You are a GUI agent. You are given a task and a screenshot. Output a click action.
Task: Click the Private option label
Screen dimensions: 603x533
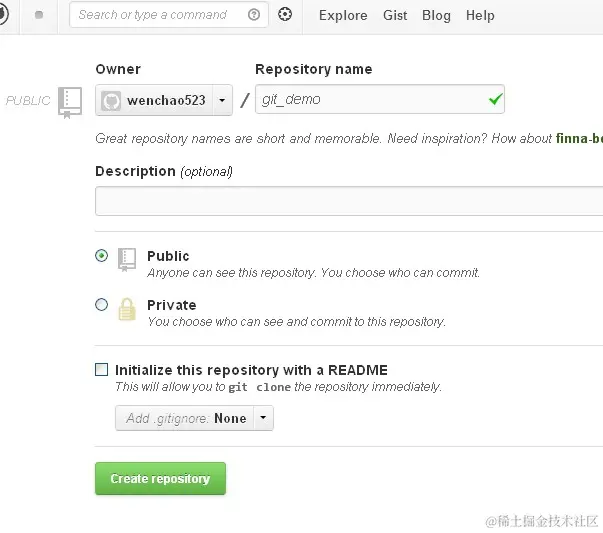tap(172, 305)
